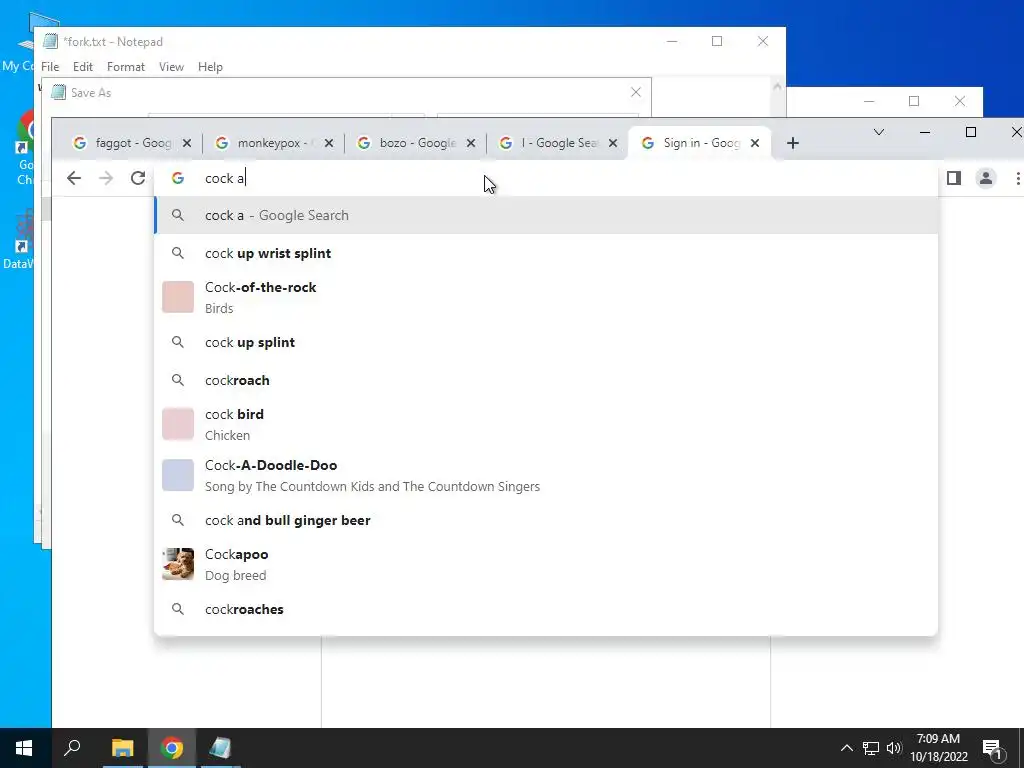1024x768 pixels.
Task: Select the 'Cockapoo' Dog breed suggestion
Action: click(x=546, y=564)
